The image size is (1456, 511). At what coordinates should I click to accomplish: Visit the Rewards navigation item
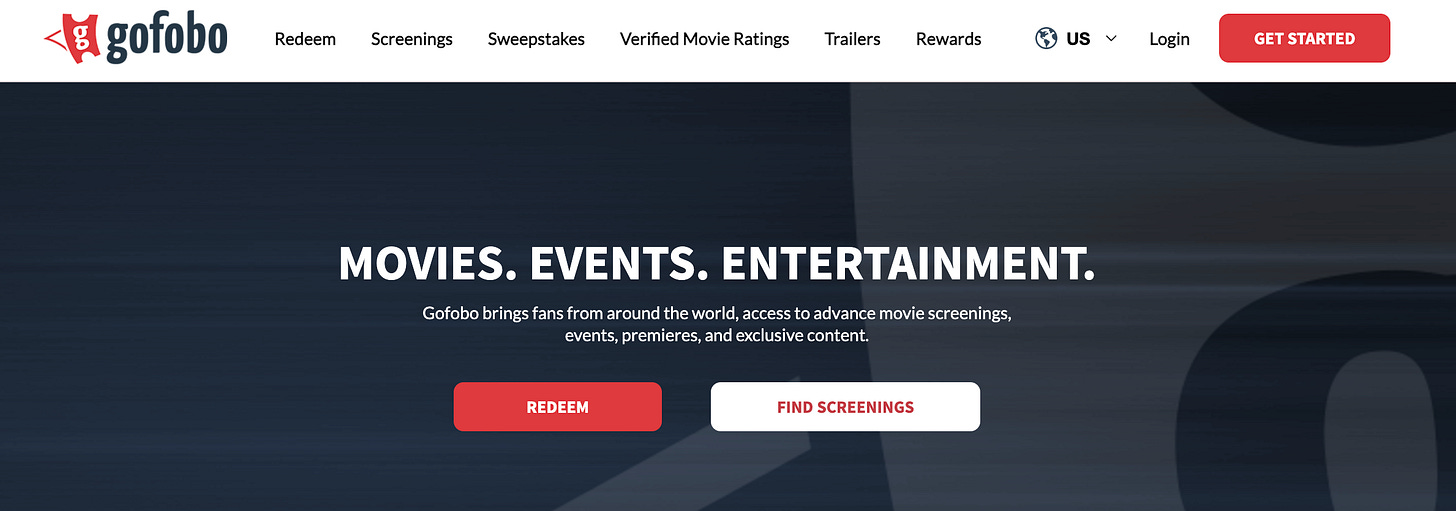coord(948,39)
